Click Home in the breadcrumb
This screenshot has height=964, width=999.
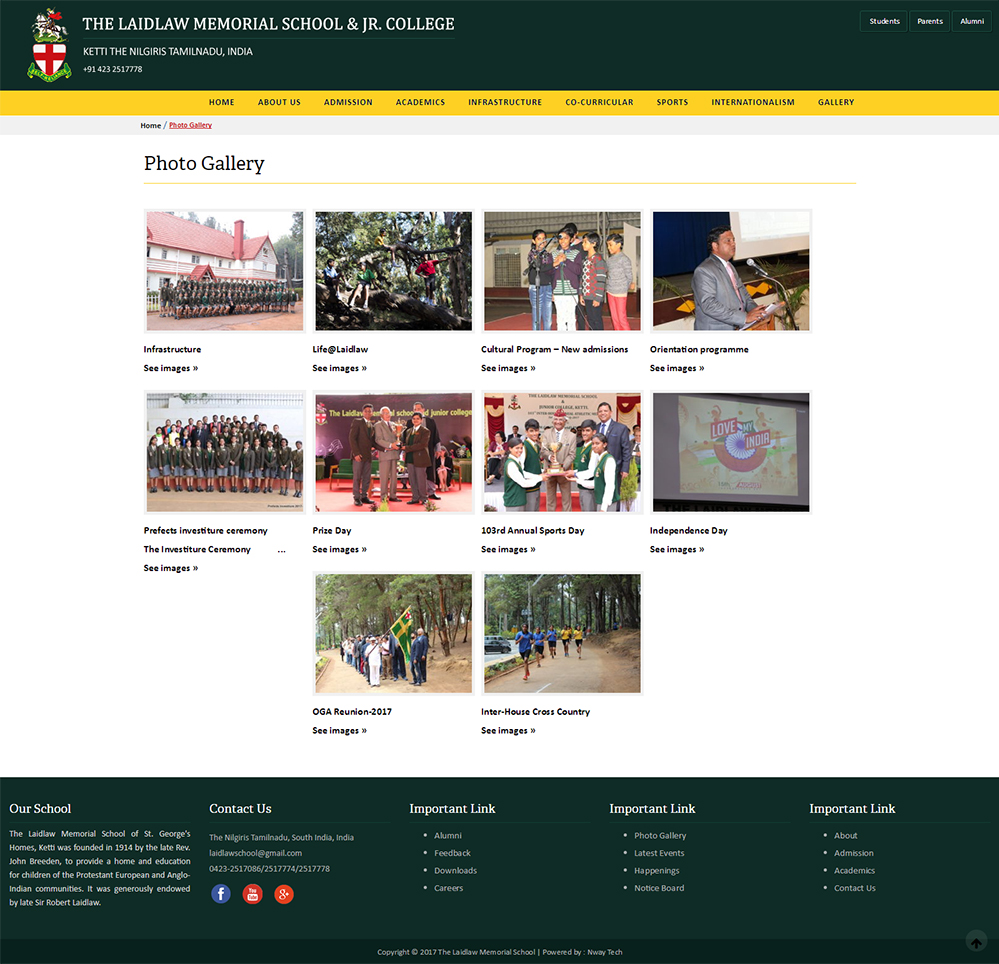click(150, 126)
